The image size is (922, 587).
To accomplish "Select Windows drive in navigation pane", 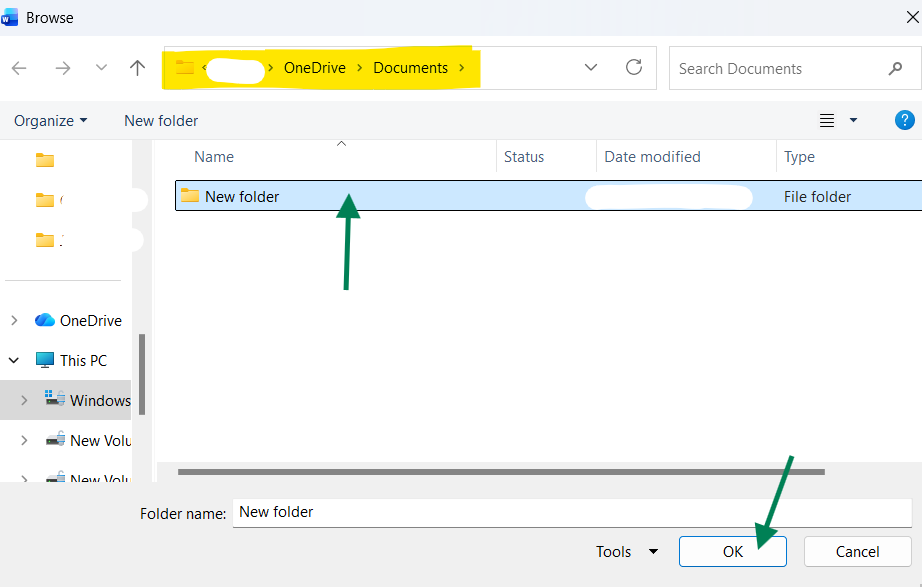I will (100, 401).
